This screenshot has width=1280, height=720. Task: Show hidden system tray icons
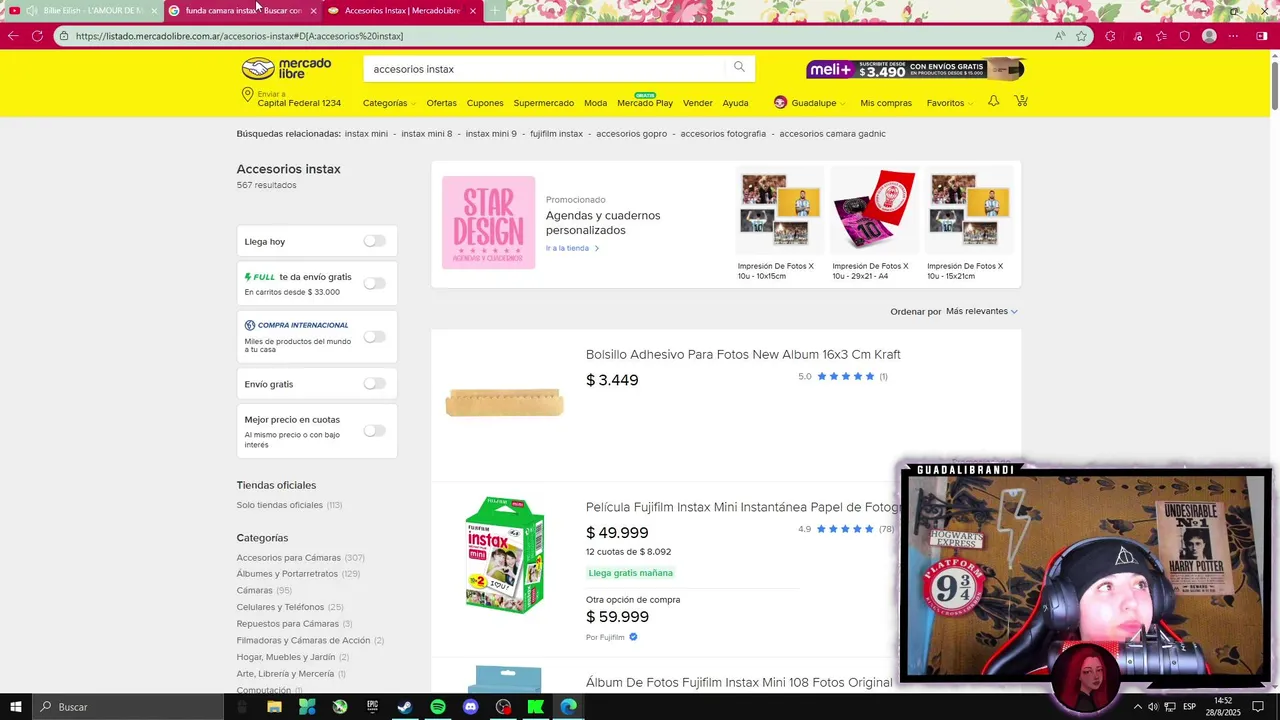(x=1136, y=707)
